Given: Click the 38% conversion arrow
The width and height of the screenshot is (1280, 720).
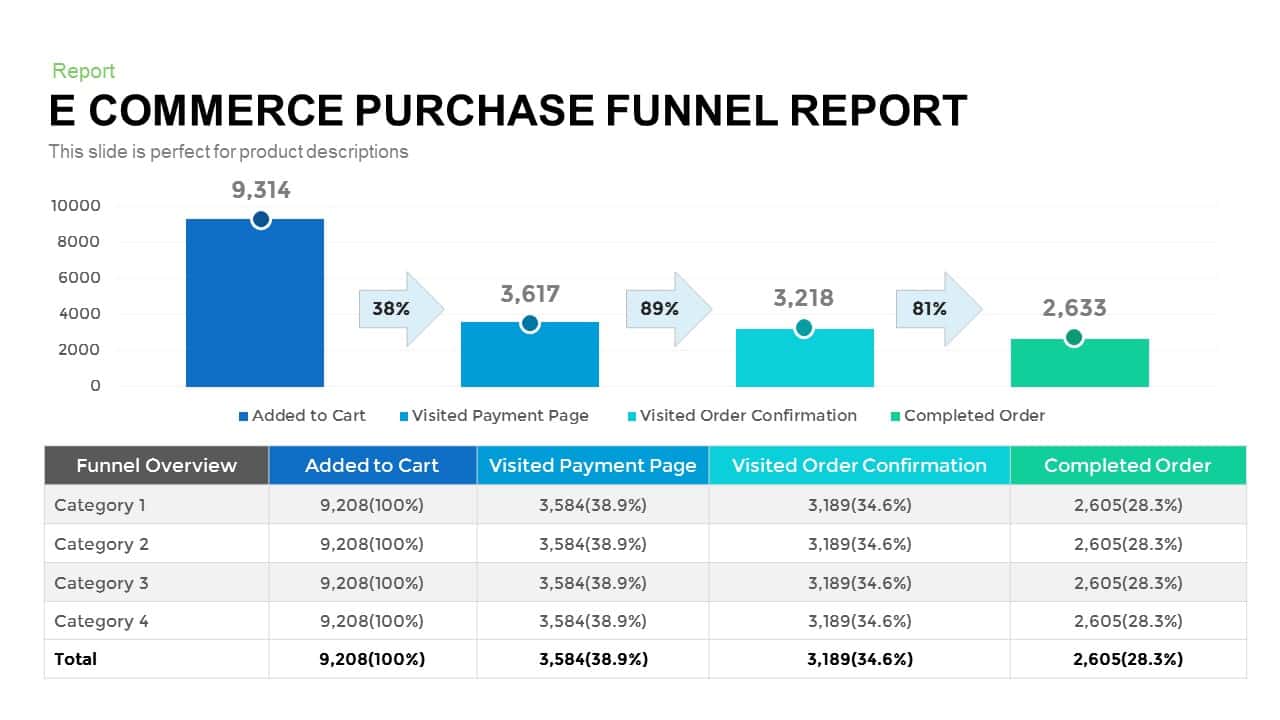Looking at the screenshot, I should (x=400, y=309).
